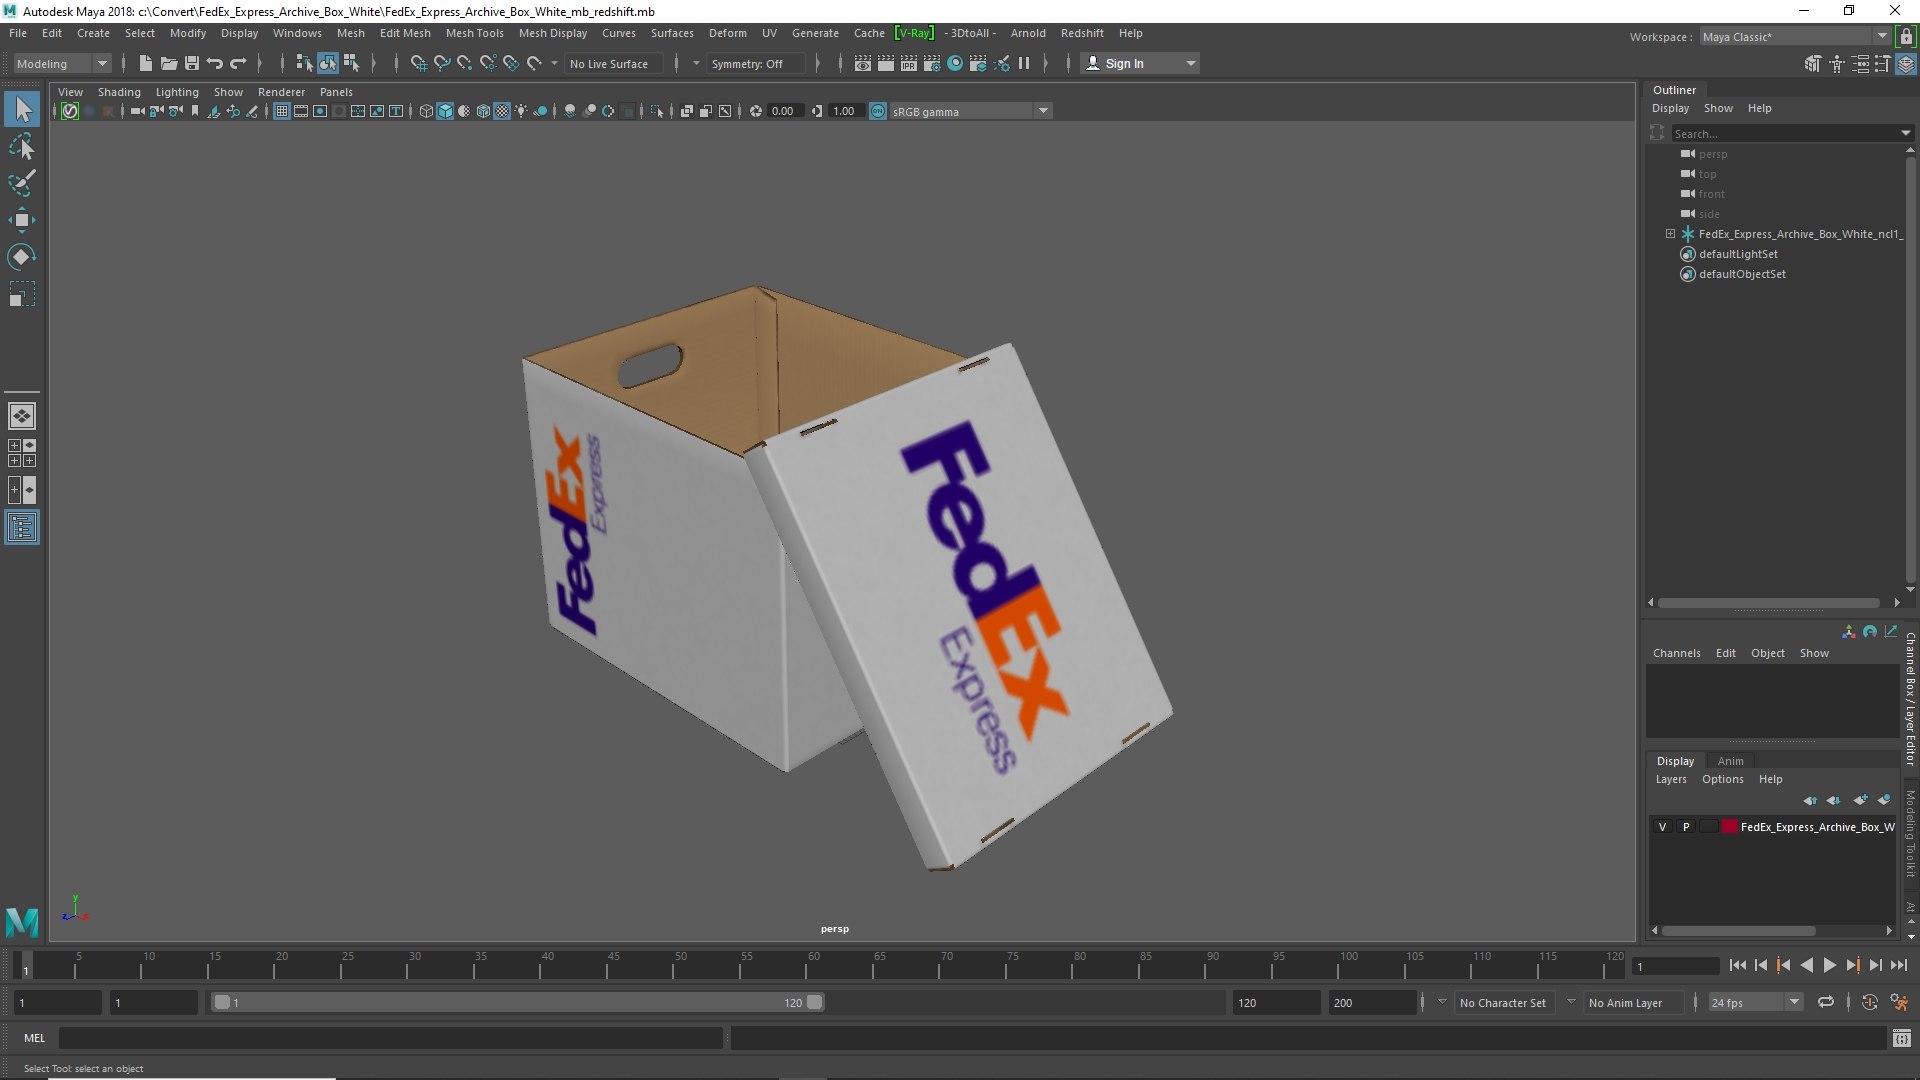The height and width of the screenshot is (1080, 1920).
Task: Open Hypershade window
Action: [x=955, y=63]
